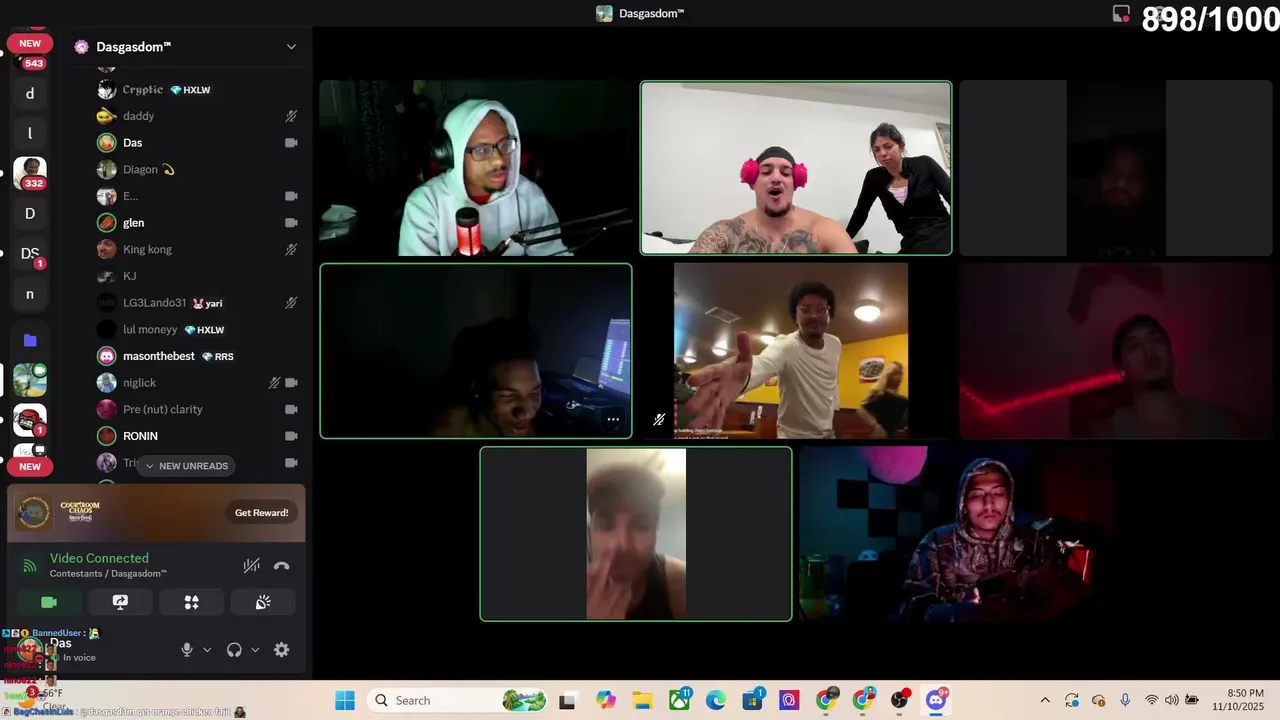1280x720 pixels.
Task: Expand the headphones output options chevron
Action: click(x=255, y=650)
